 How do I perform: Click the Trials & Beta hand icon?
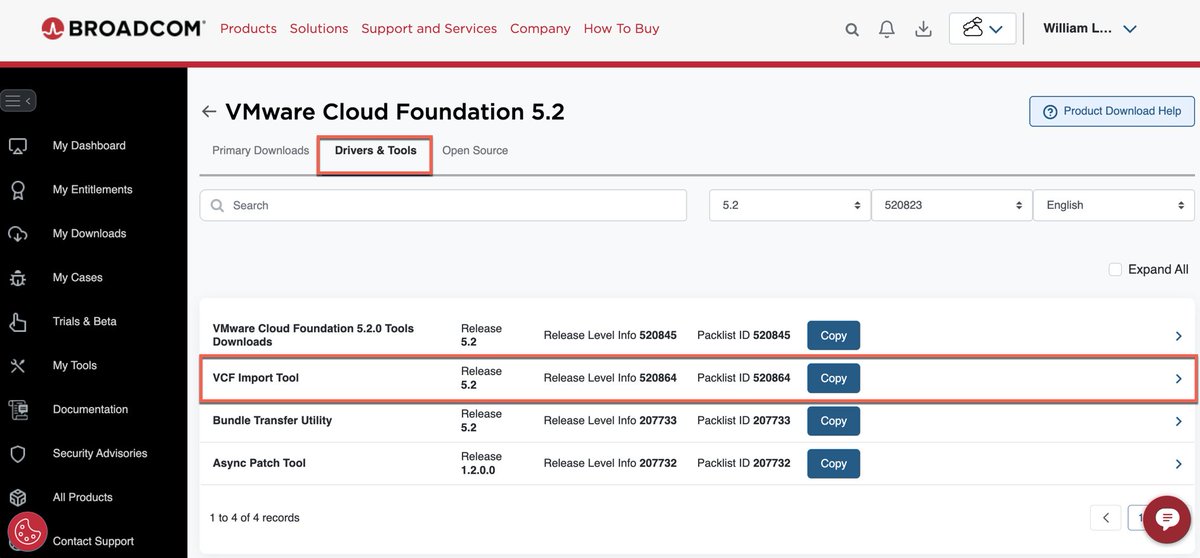(x=18, y=322)
